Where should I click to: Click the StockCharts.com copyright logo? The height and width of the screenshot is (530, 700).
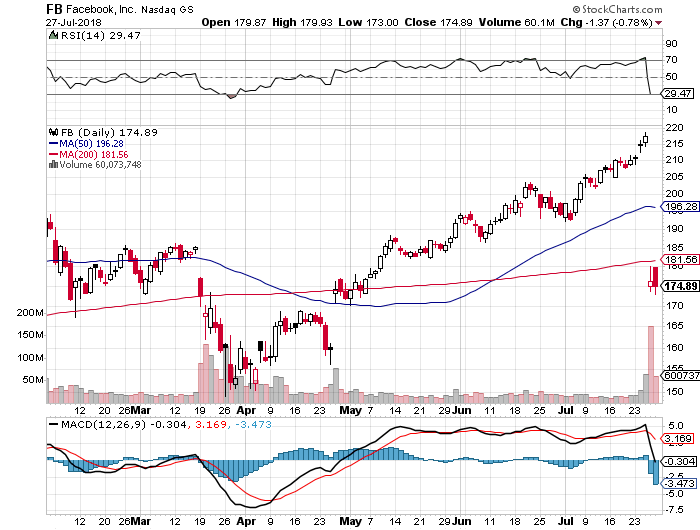click(x=617, y=9)
